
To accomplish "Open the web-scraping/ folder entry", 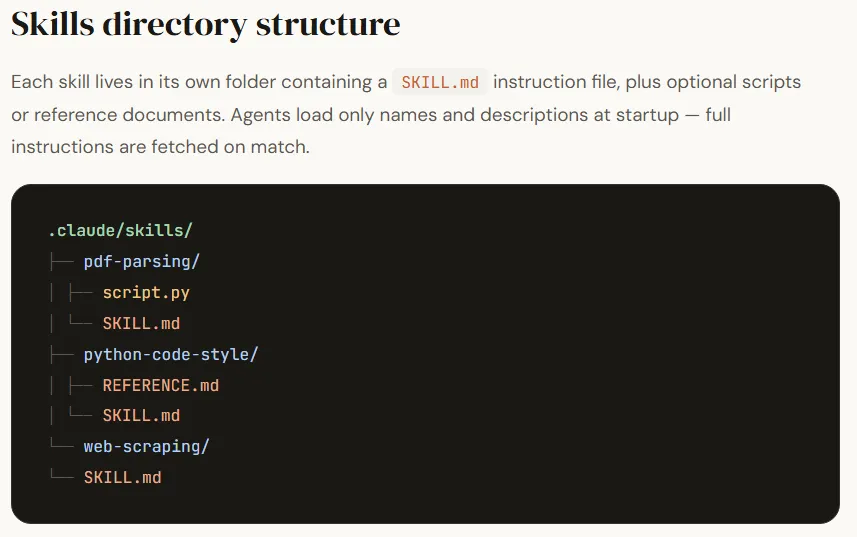I will pos(146,447).
